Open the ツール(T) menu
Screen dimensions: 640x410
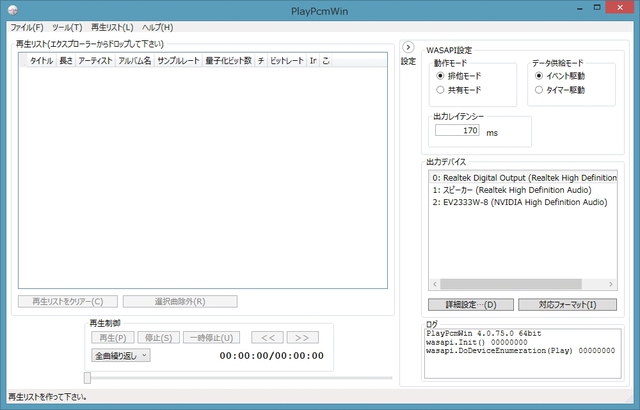68,27
